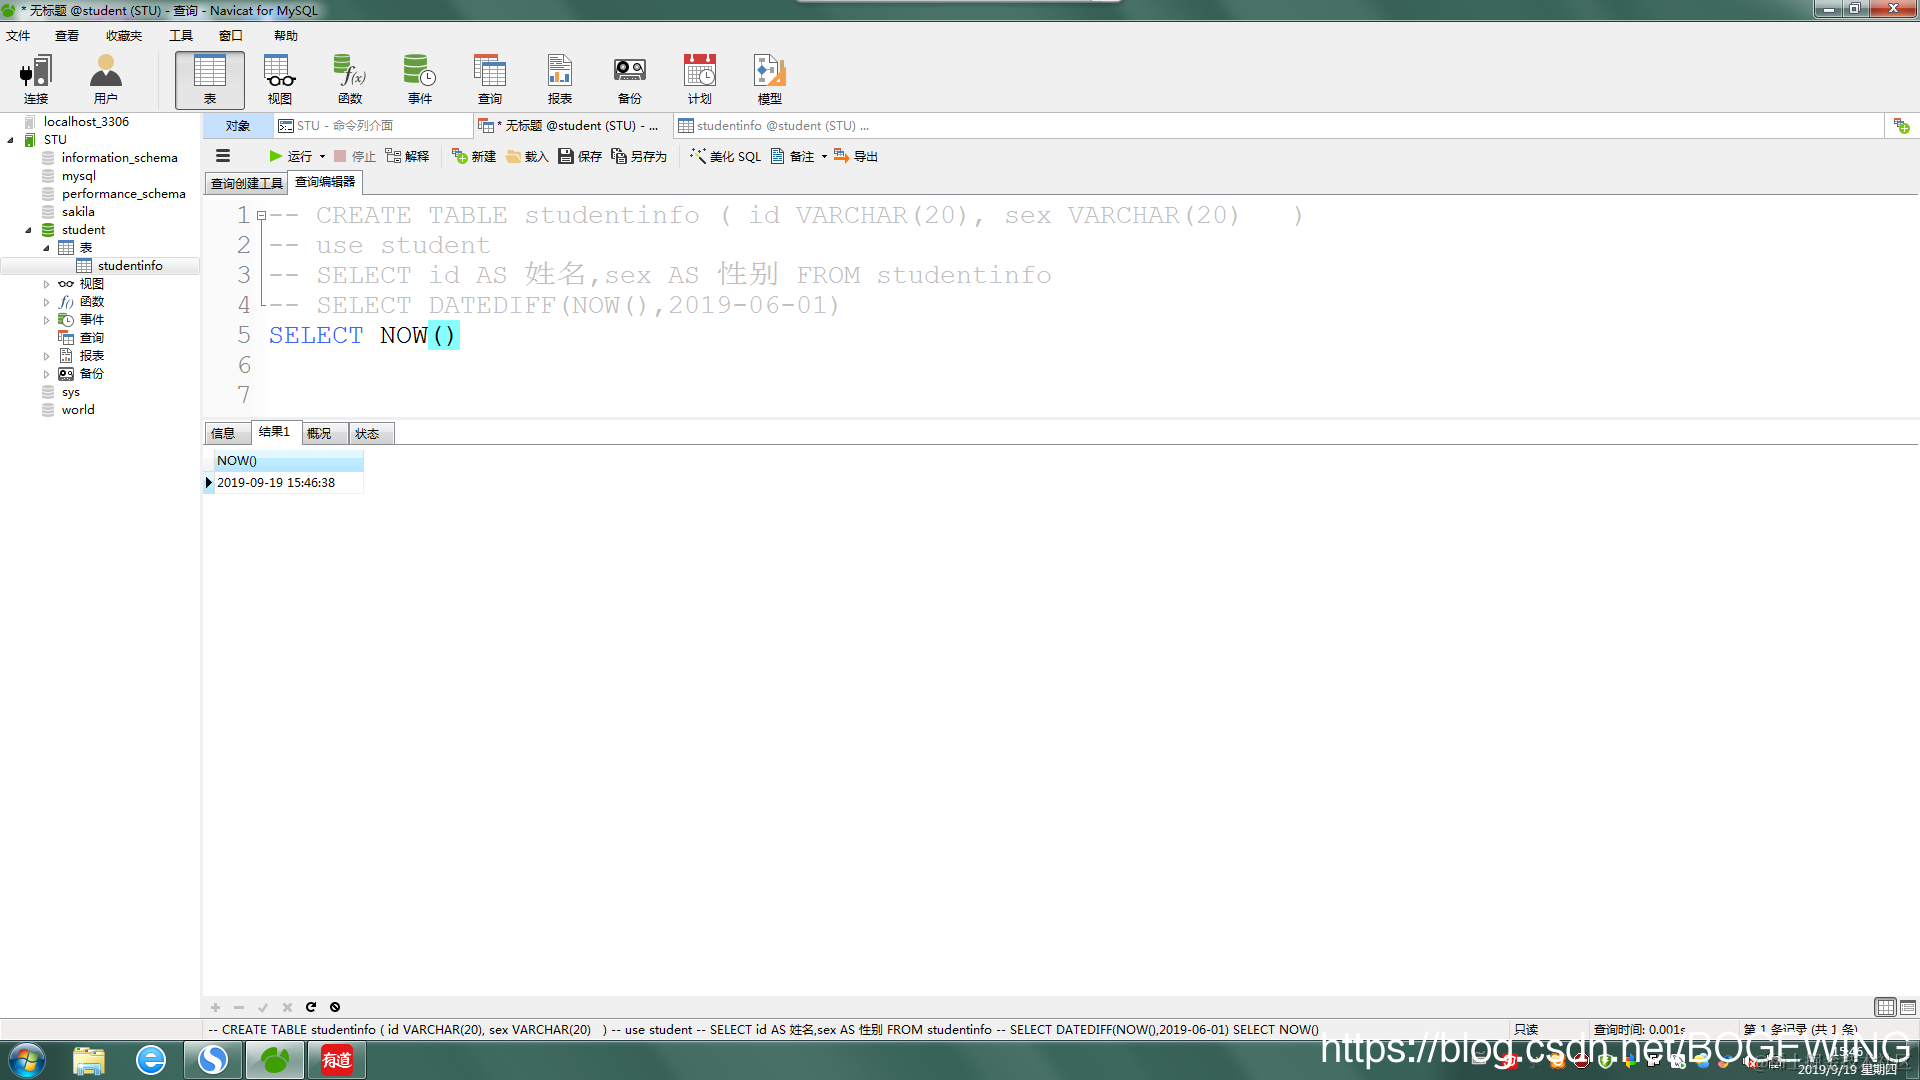Click the User (用户) icon
The height and width of the screenshot is (1080, 1920).
click(106, 79)
